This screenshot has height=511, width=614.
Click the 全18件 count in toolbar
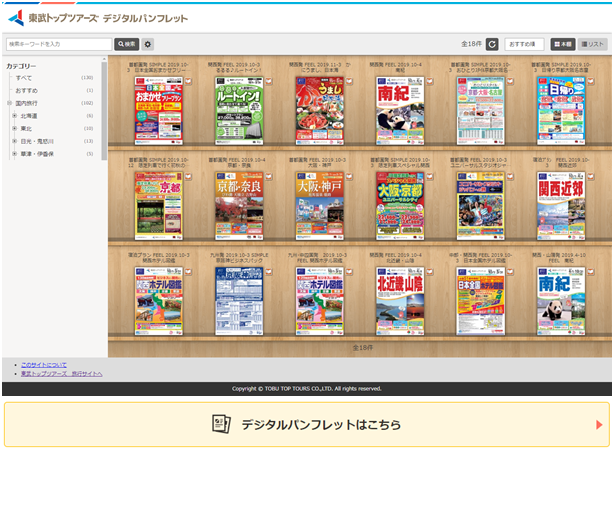click(471, 44)
